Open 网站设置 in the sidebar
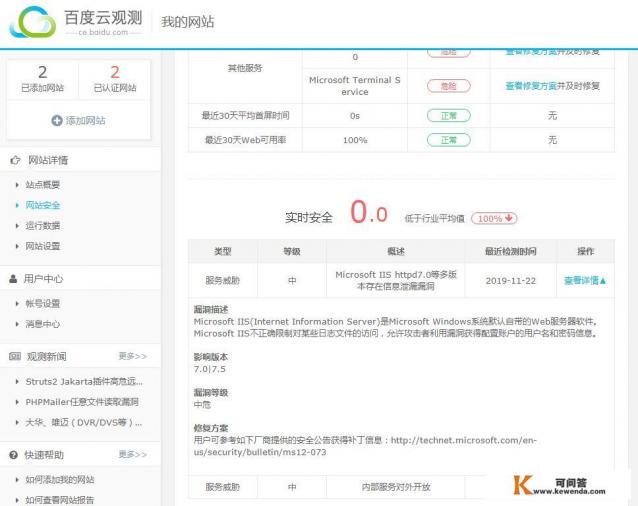Screen dimensions: 638x506 [x=43, y=246]
